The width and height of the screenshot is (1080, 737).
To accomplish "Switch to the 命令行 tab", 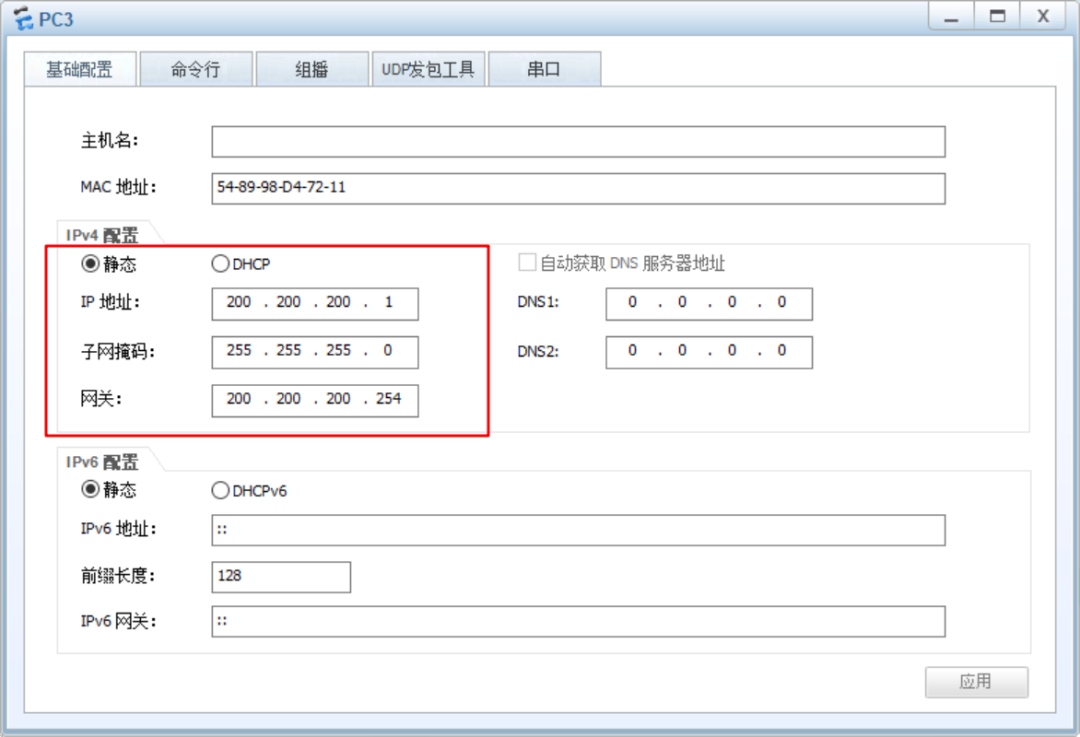I will (x=195, y=70).
